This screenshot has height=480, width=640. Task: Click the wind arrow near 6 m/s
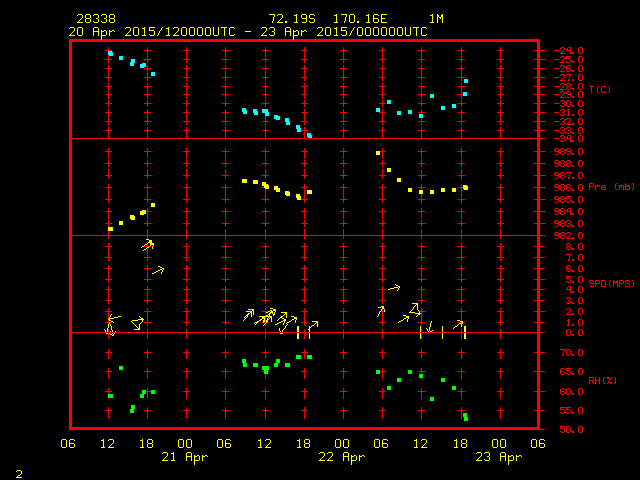[x=157, y=270]
